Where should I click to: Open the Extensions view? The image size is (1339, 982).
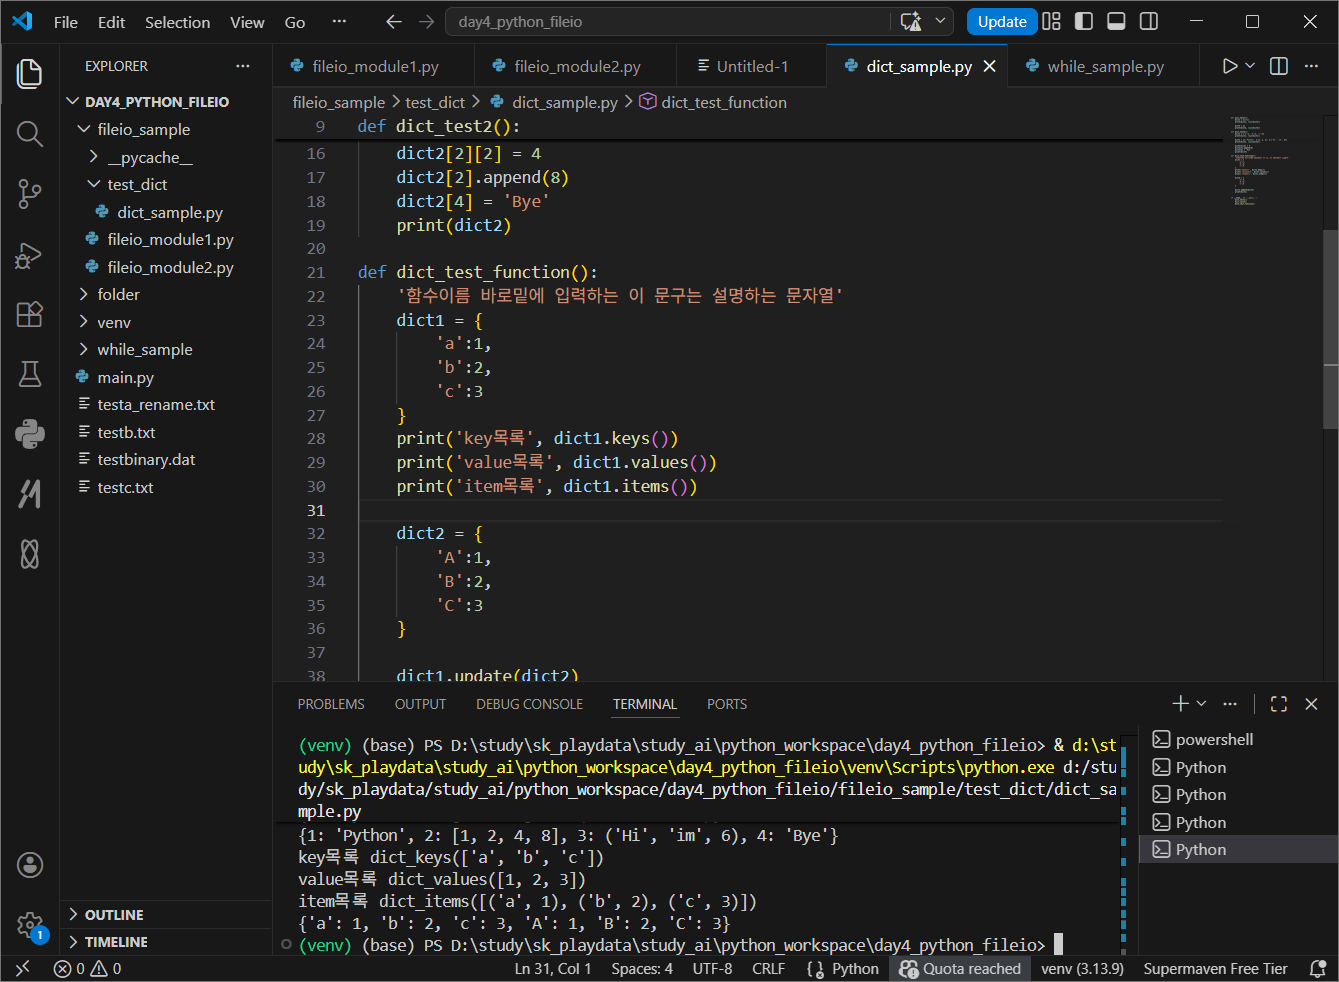pos(30,314)
